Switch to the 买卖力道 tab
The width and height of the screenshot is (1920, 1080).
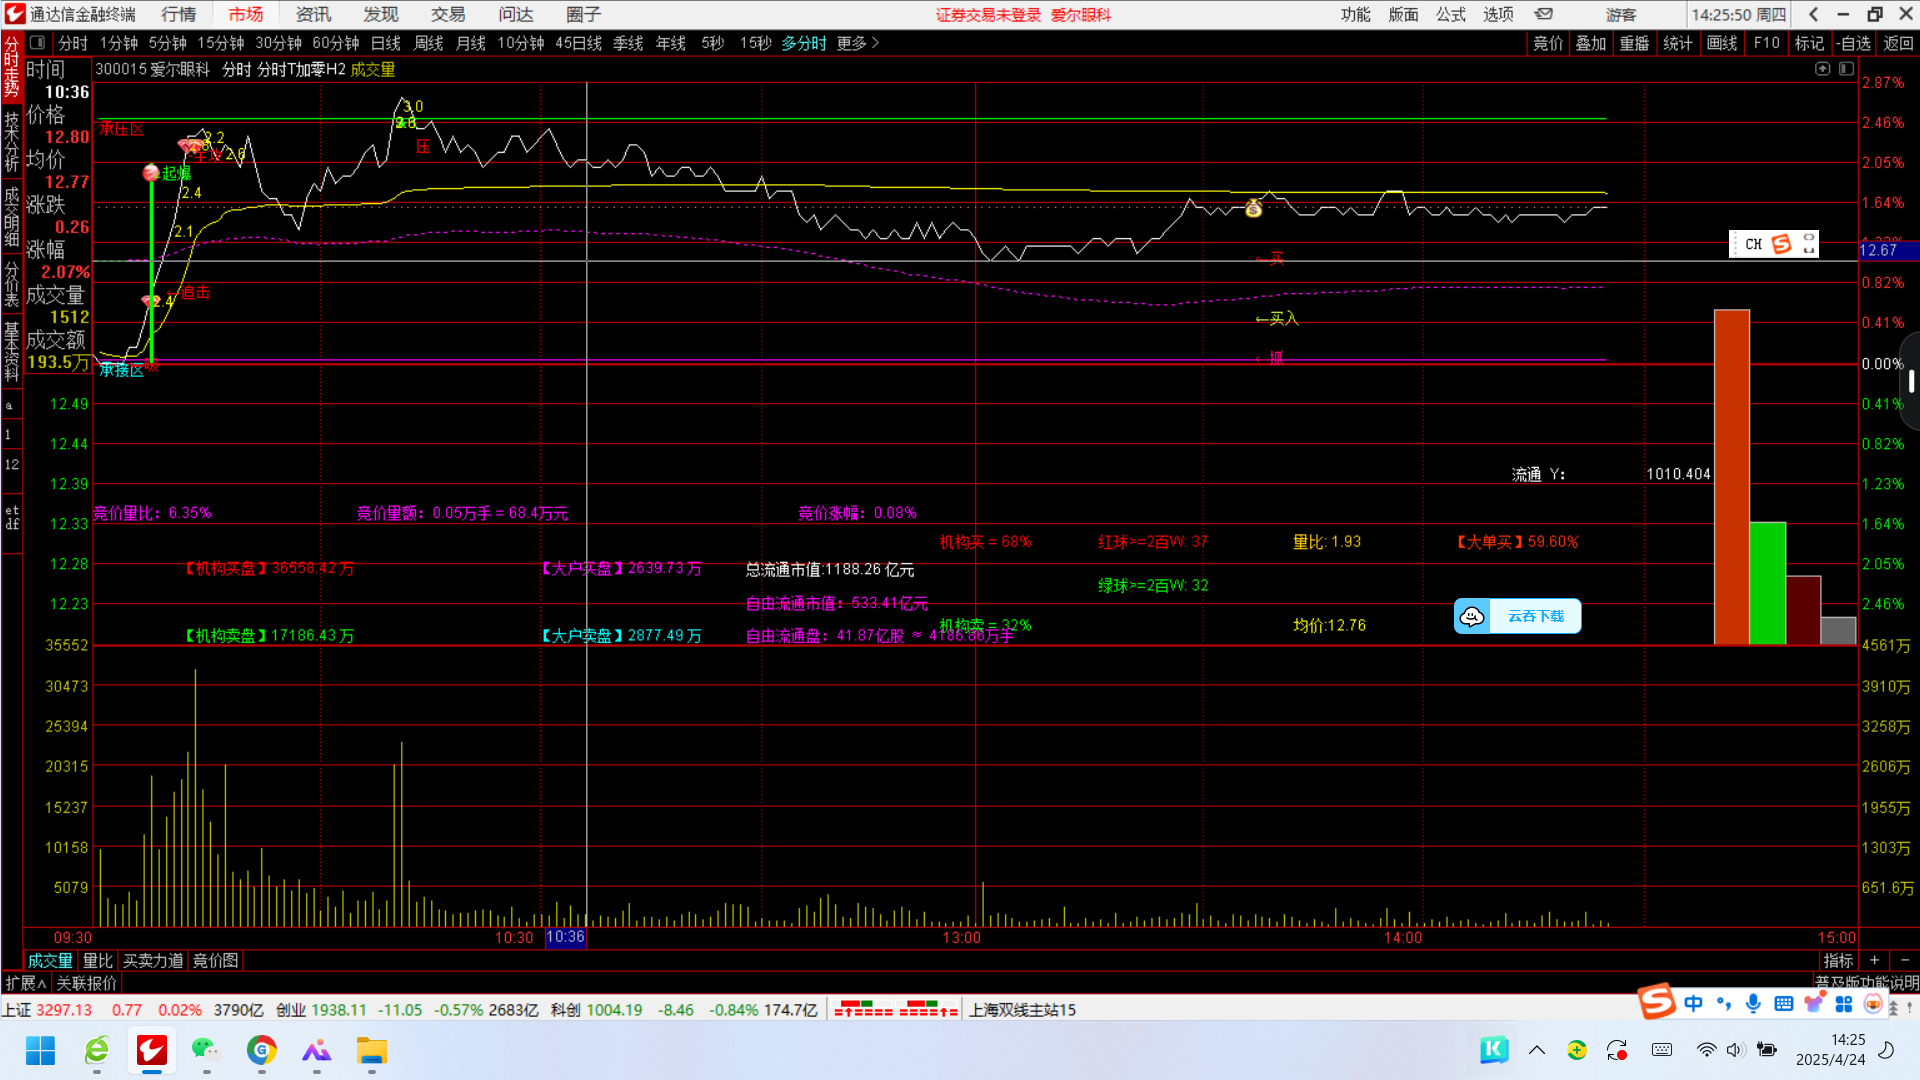(153, 960)
